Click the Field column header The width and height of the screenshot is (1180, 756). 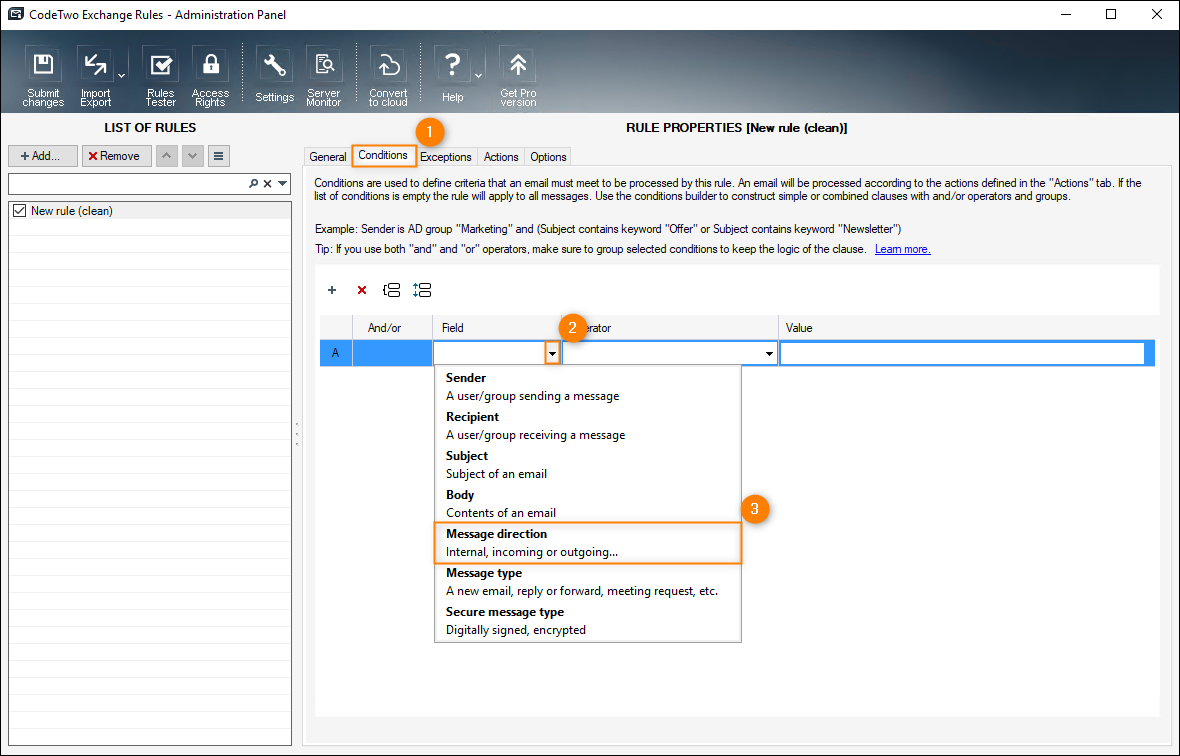click(497, 328)
